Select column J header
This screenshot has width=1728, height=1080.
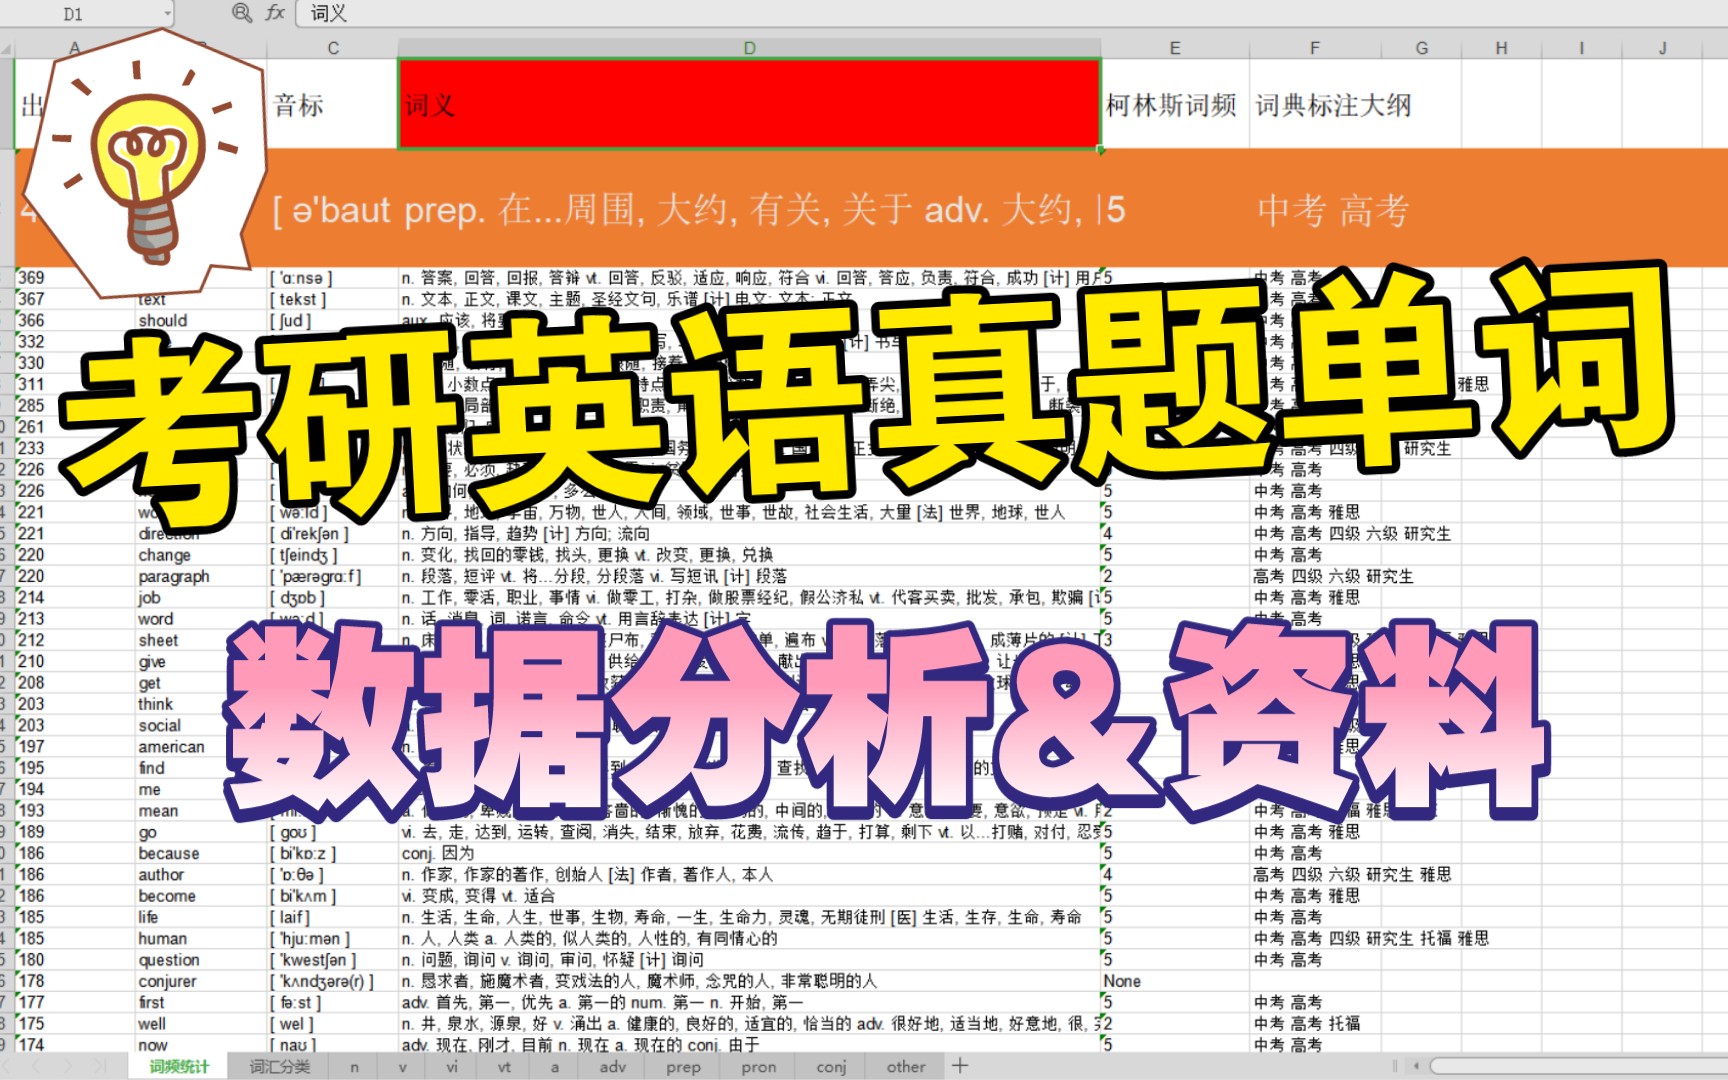(x=1662, y=48)
